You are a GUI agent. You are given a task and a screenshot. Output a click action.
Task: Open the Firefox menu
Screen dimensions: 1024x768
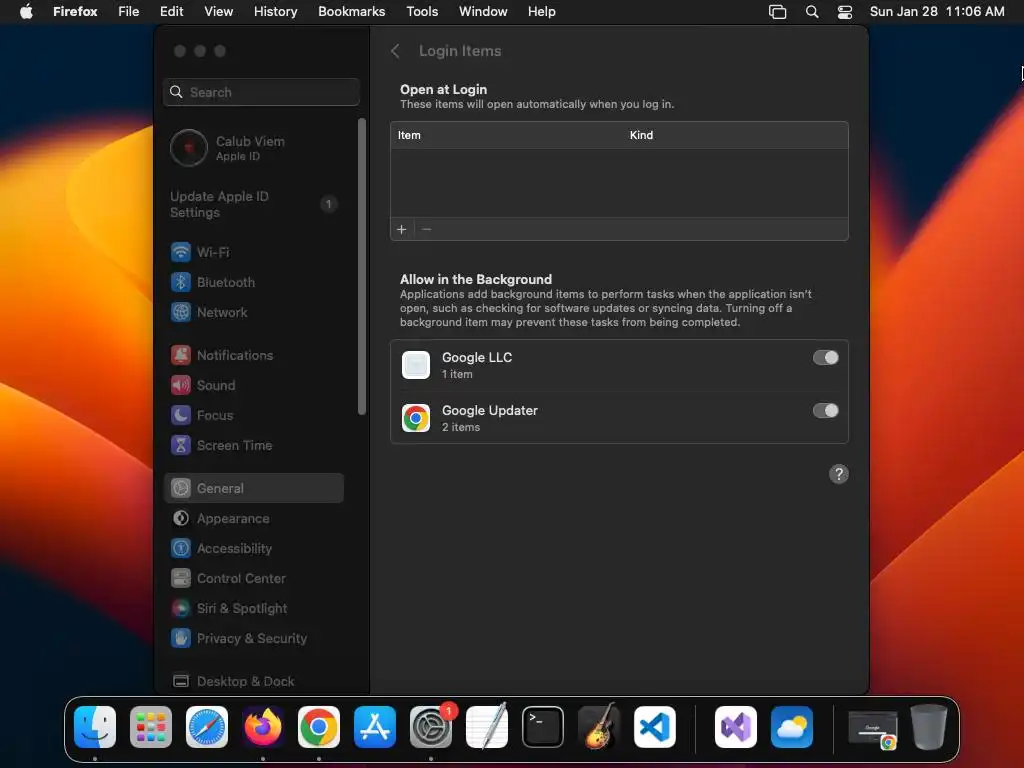click(75, 11)
